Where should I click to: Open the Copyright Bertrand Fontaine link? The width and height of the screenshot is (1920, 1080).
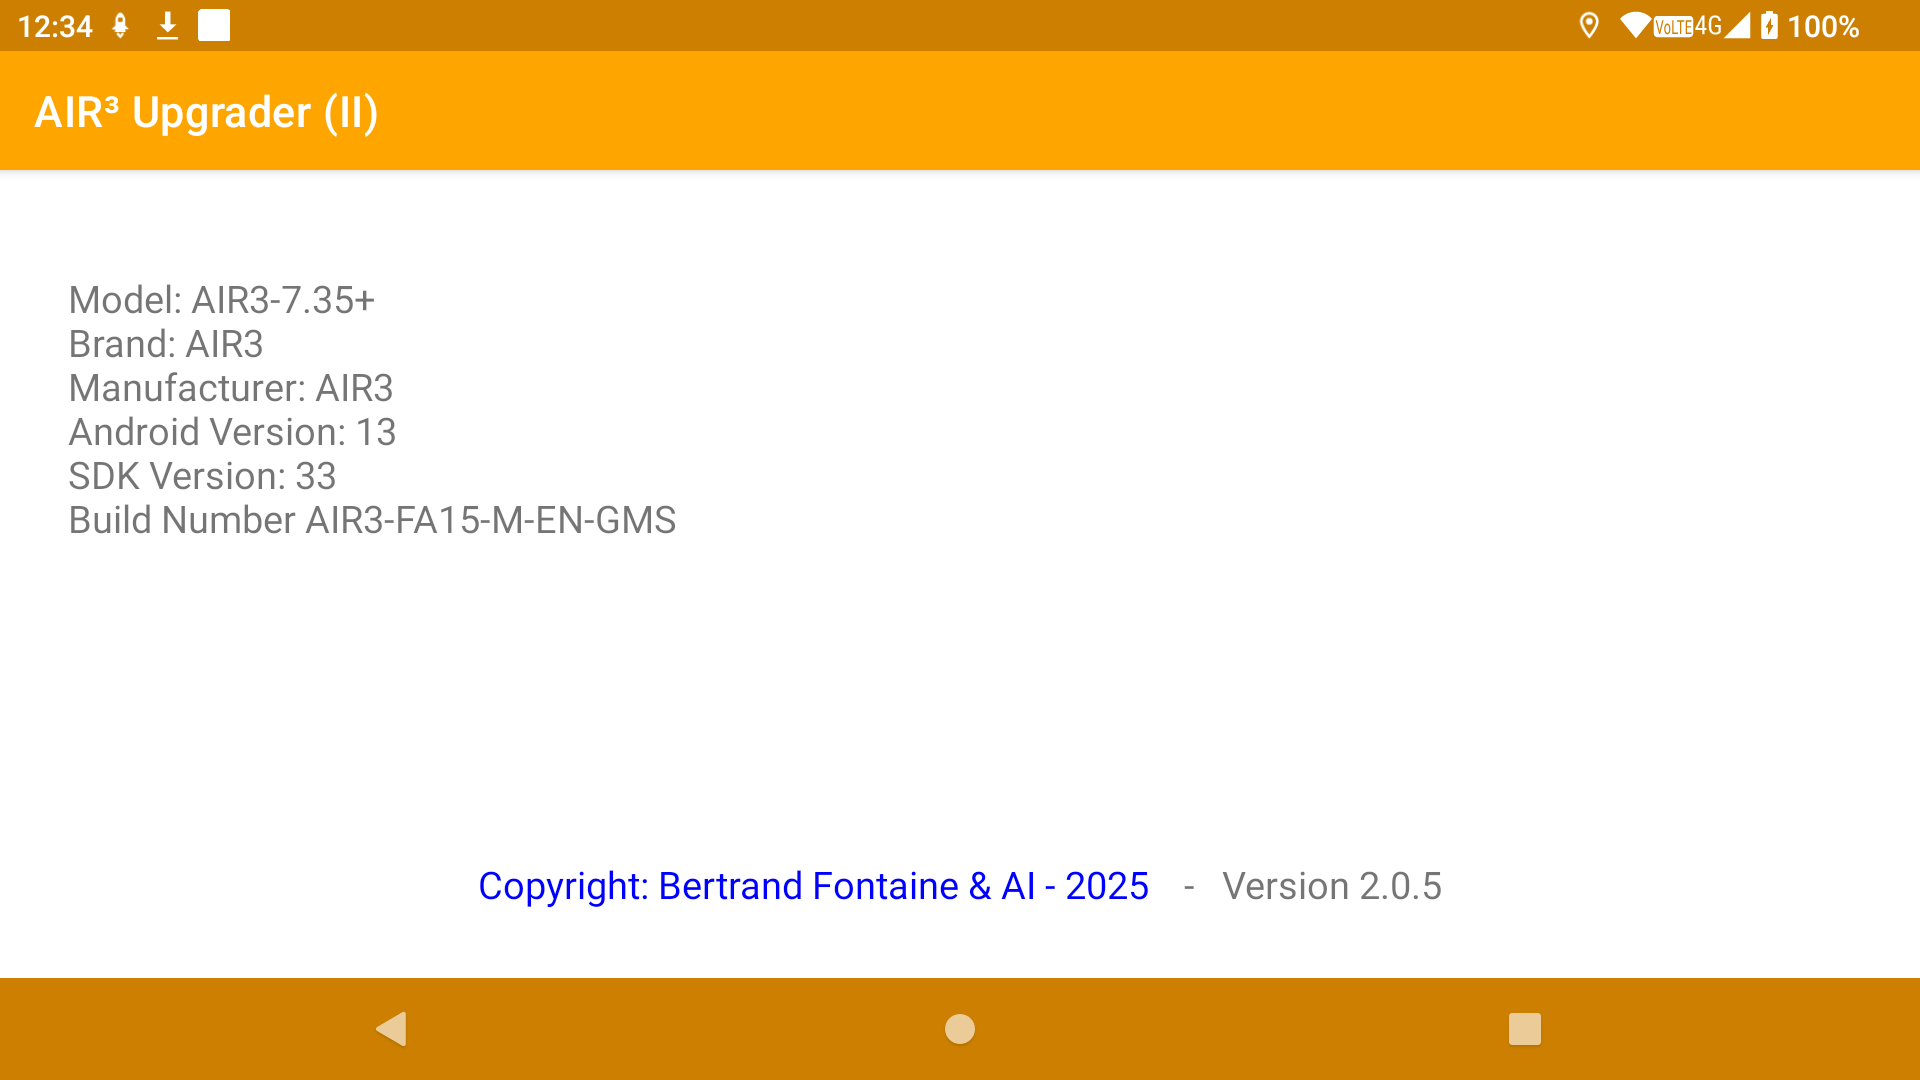tap(813, 886)
